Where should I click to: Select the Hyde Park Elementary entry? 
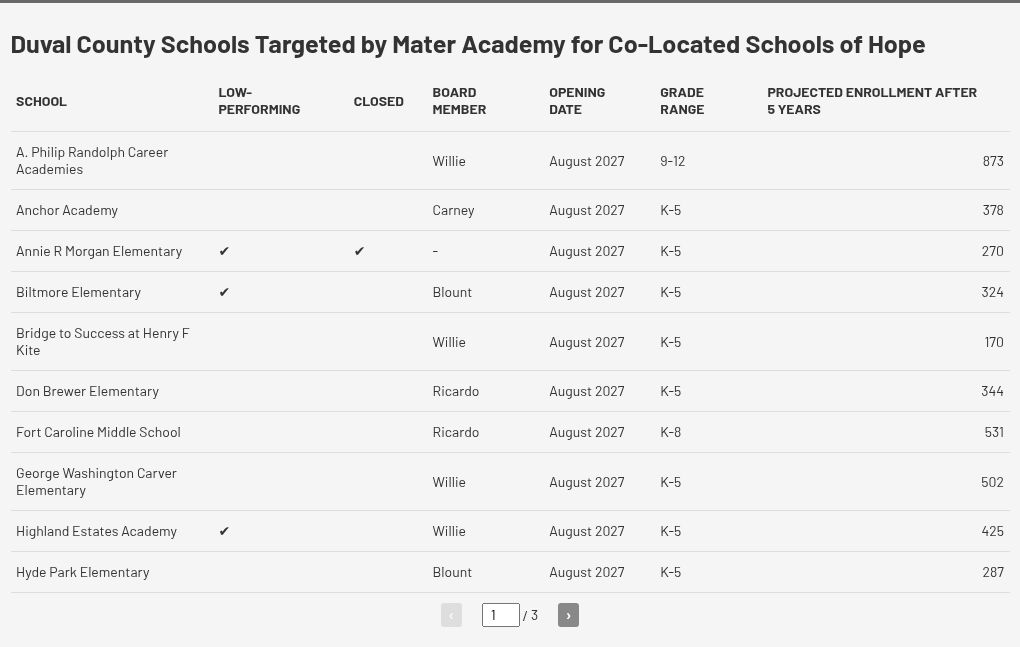83,572
